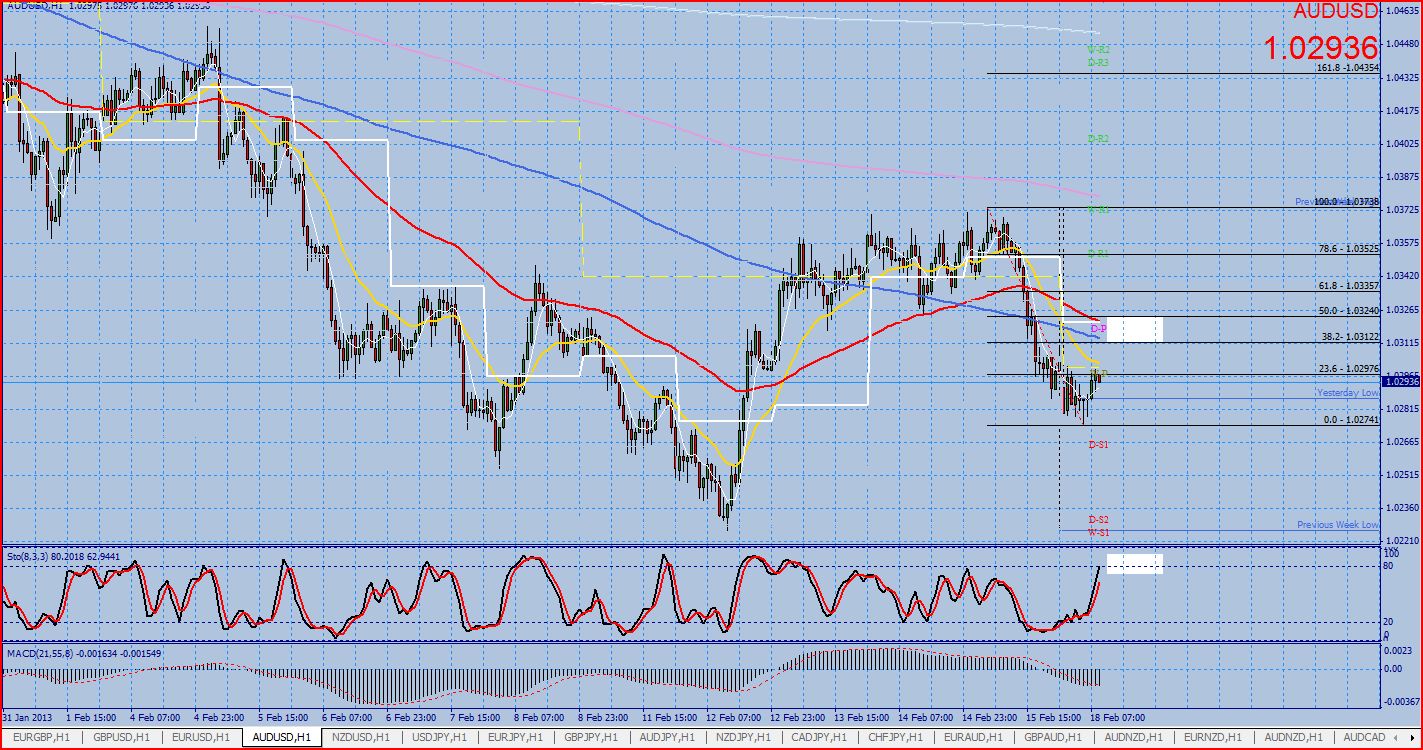Select the red D-S1 support label
Screen dimensions: 1423x750
coord(1098,444)
